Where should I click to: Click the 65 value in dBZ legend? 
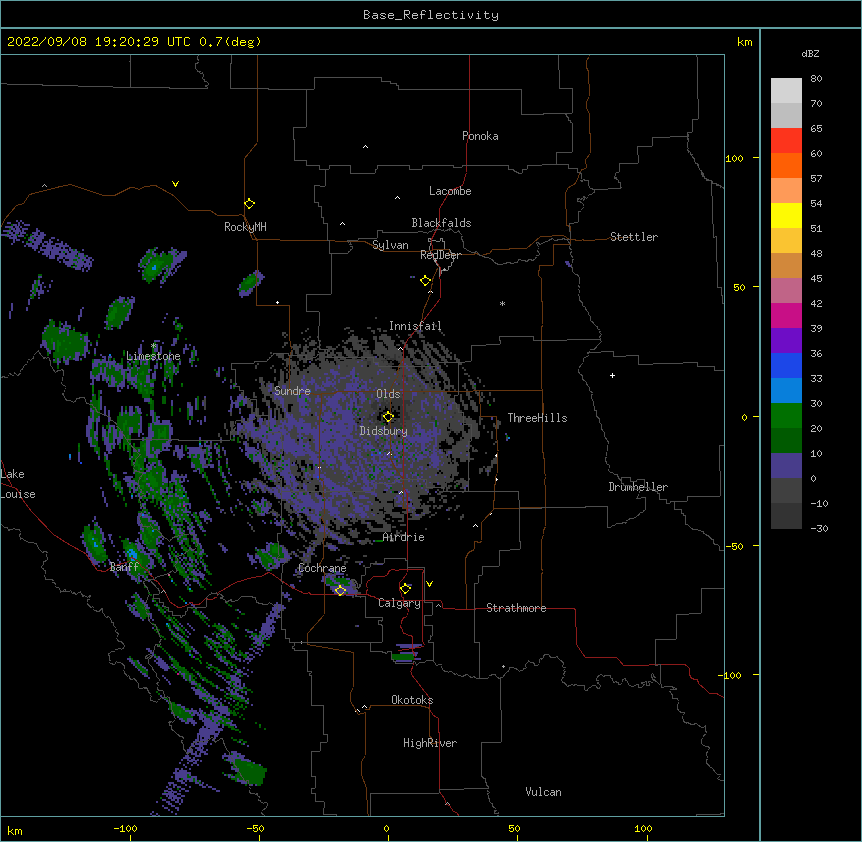[816, 129]
